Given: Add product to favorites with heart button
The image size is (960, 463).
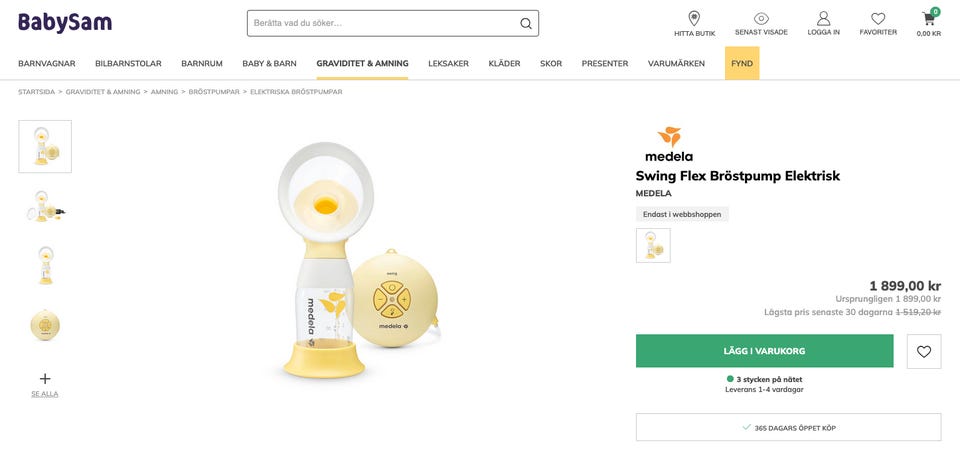Looking at the screenshot, I should tap(924, 351).
